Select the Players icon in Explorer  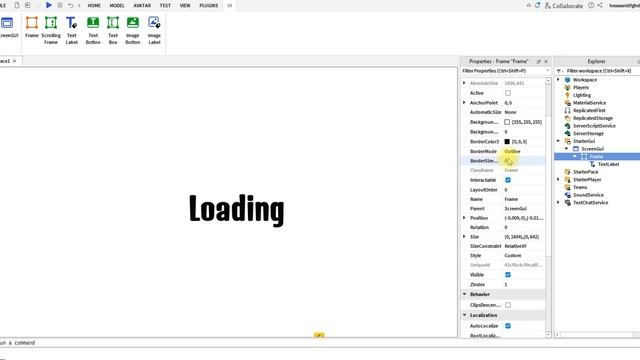click(567, 87)
